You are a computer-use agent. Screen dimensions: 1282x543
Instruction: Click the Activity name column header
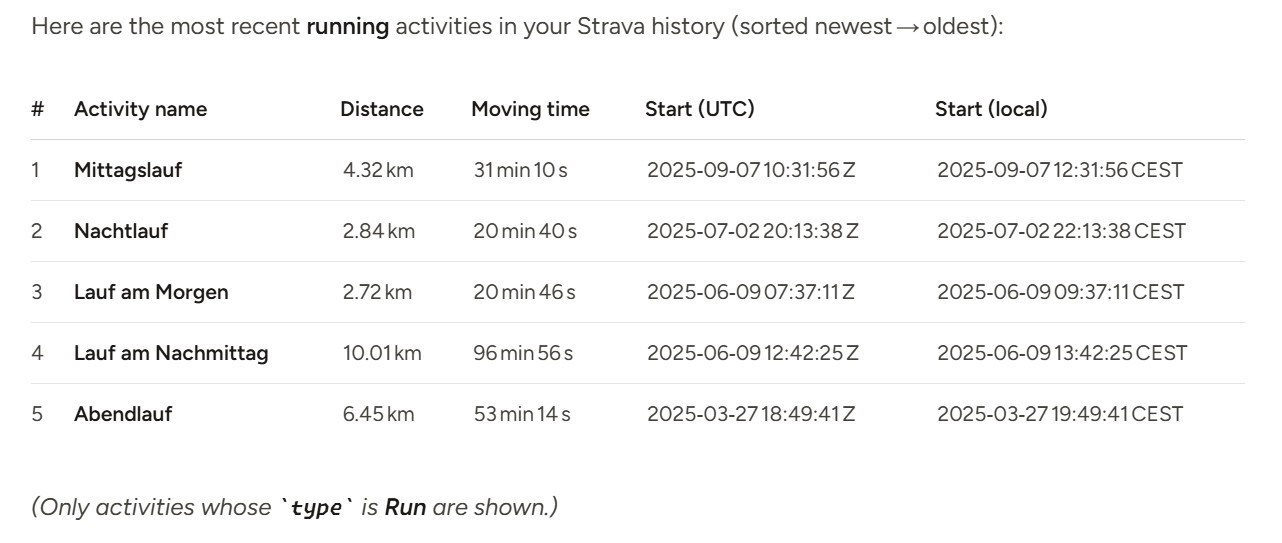tap(140, 109)
